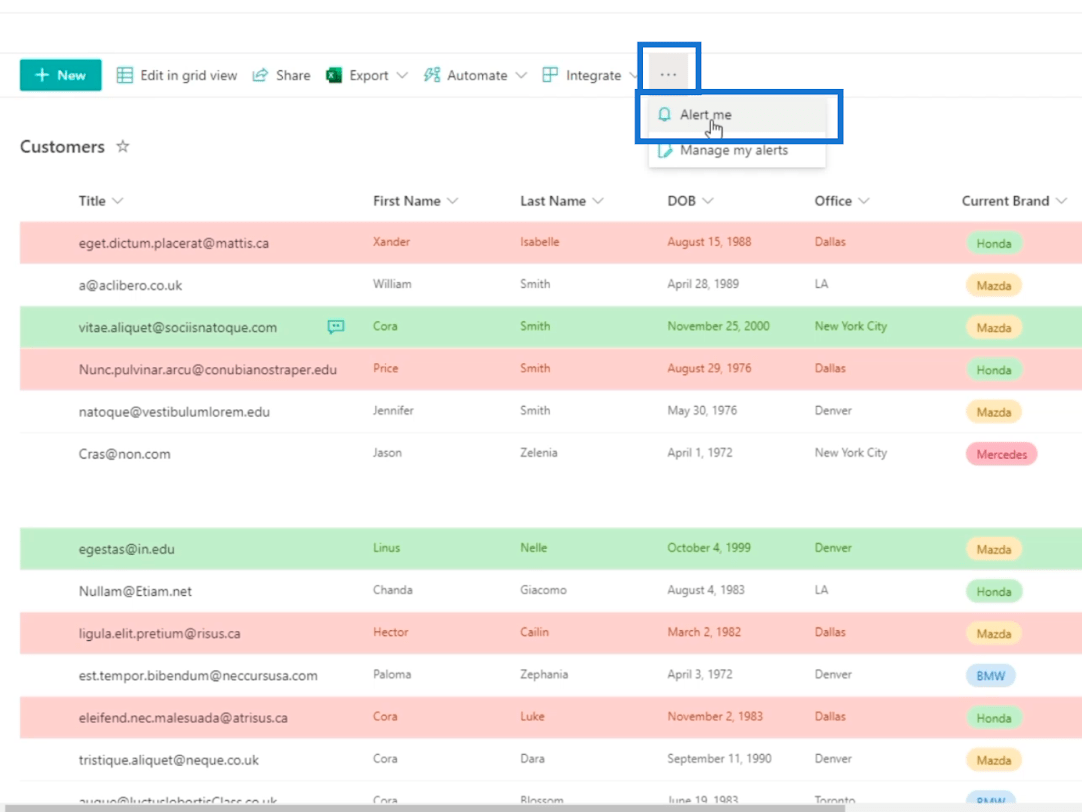The height and width of the screenshot is (812, 1082).
Task: Click last name Luke
Action: [x=532, y=716]
